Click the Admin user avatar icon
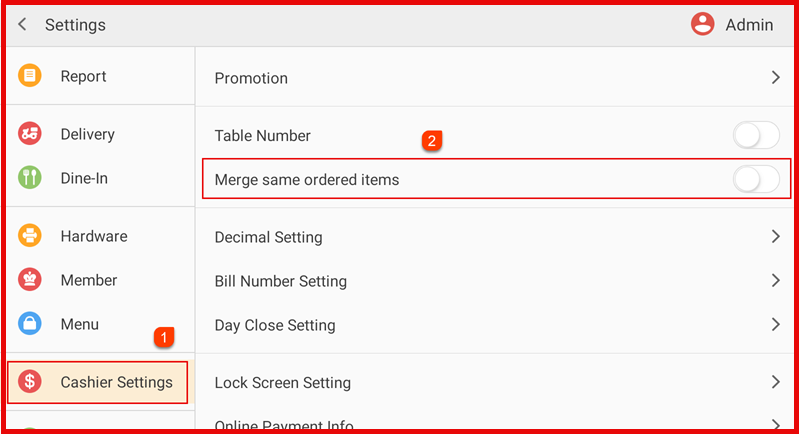 coord(703,25)
